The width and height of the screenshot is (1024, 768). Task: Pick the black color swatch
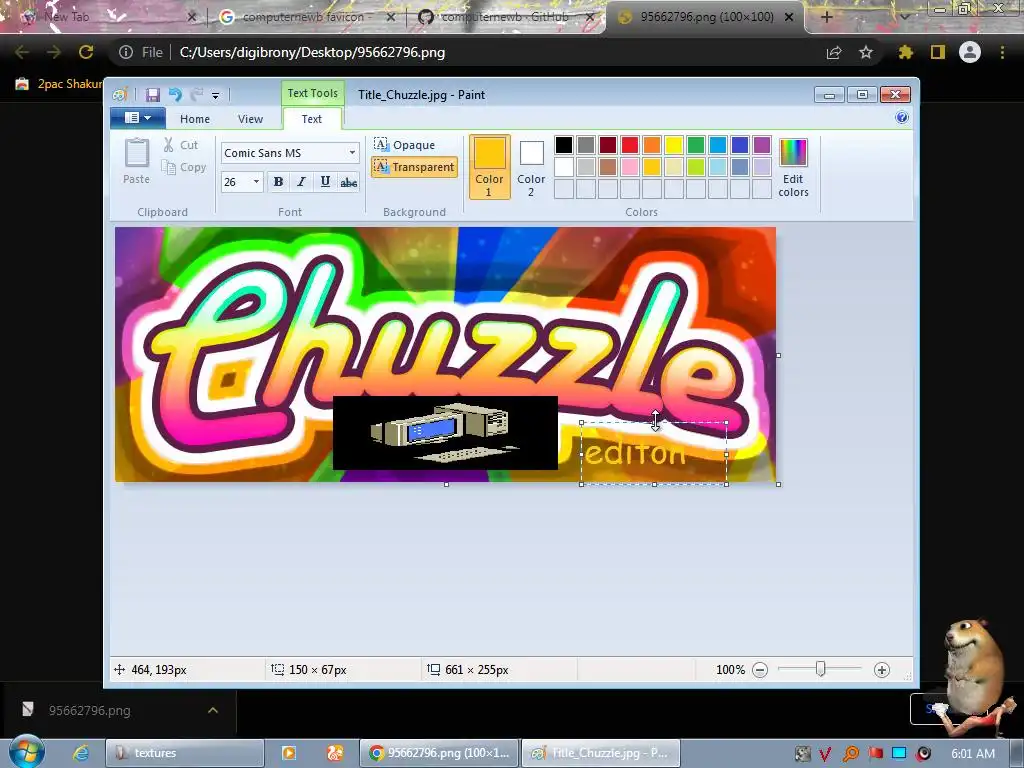(564, 145)
